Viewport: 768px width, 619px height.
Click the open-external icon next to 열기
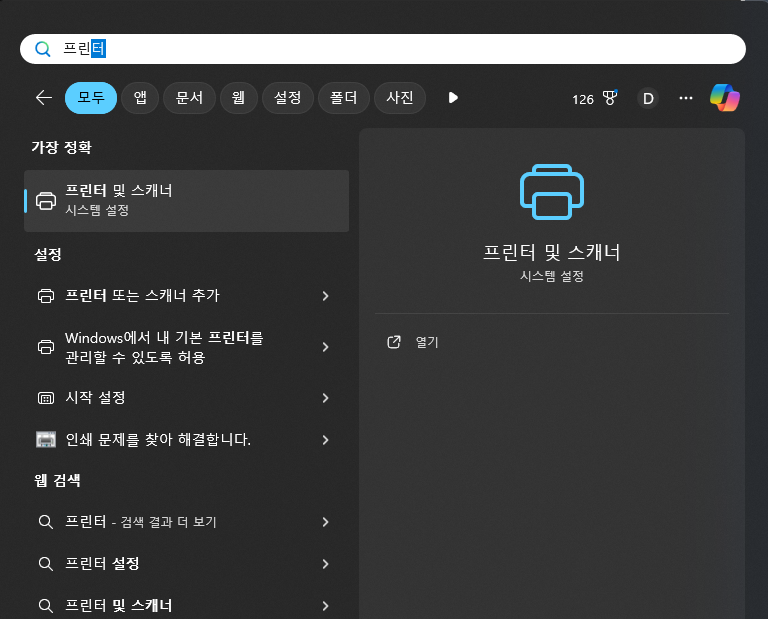pos(394,342)
